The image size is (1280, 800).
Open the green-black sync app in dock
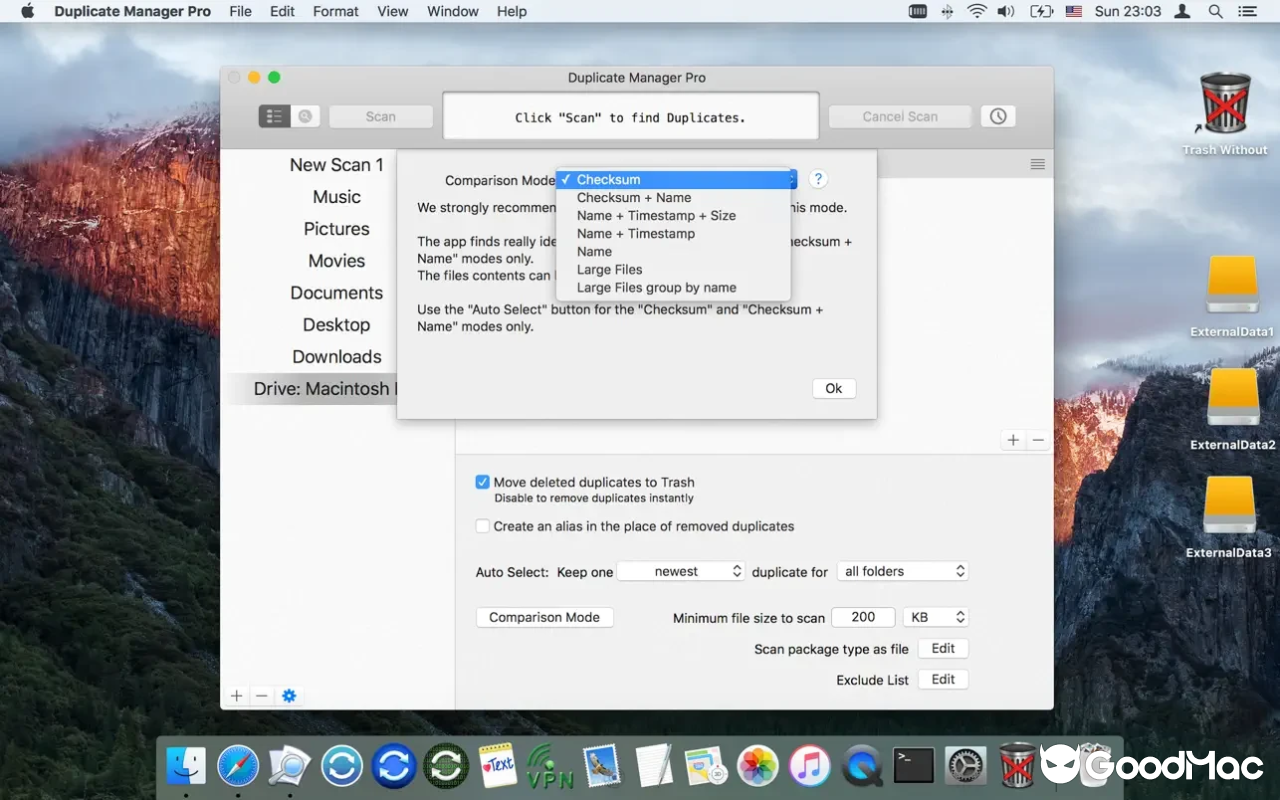(x=446, y=766)
